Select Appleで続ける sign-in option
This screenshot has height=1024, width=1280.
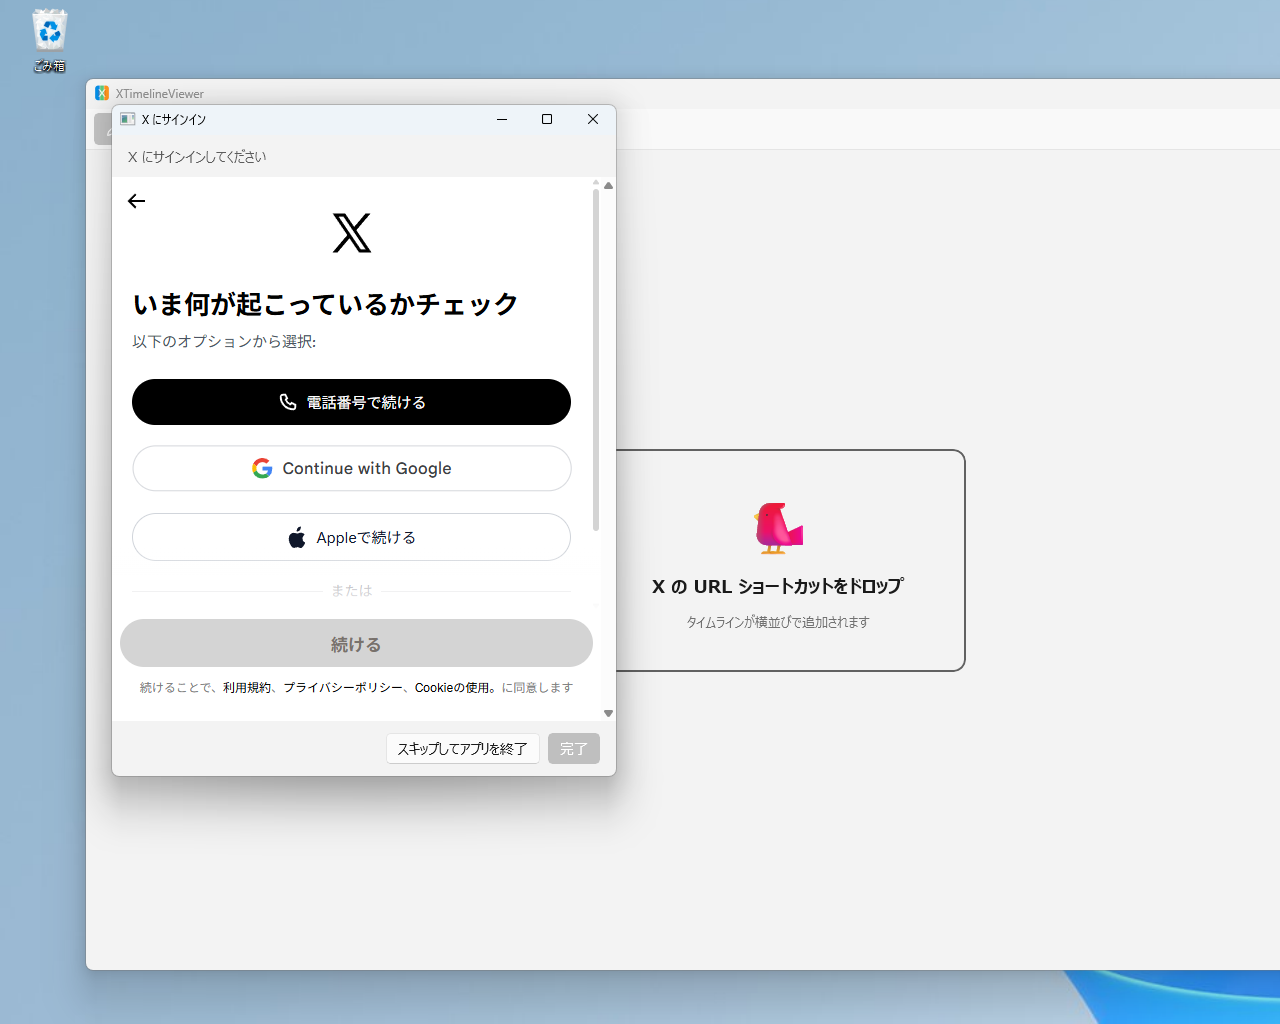tap(351, 537)
